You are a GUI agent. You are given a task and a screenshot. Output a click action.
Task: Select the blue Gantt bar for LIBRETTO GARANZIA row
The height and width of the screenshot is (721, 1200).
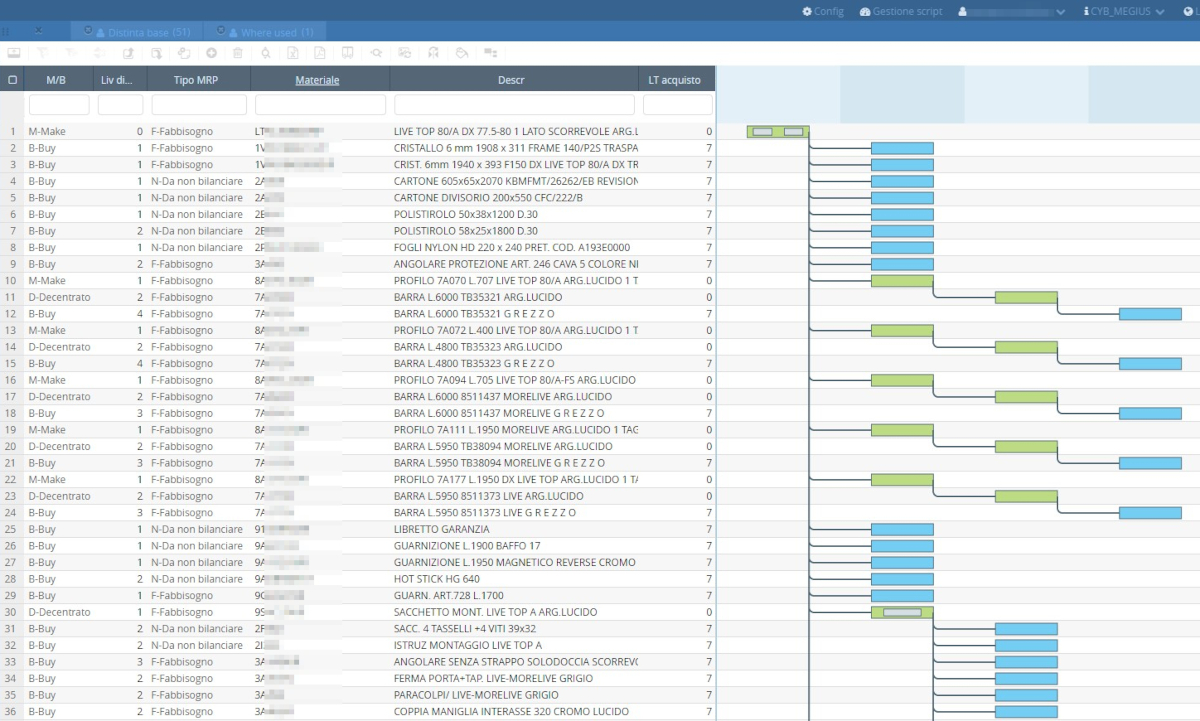coord(902,529)
